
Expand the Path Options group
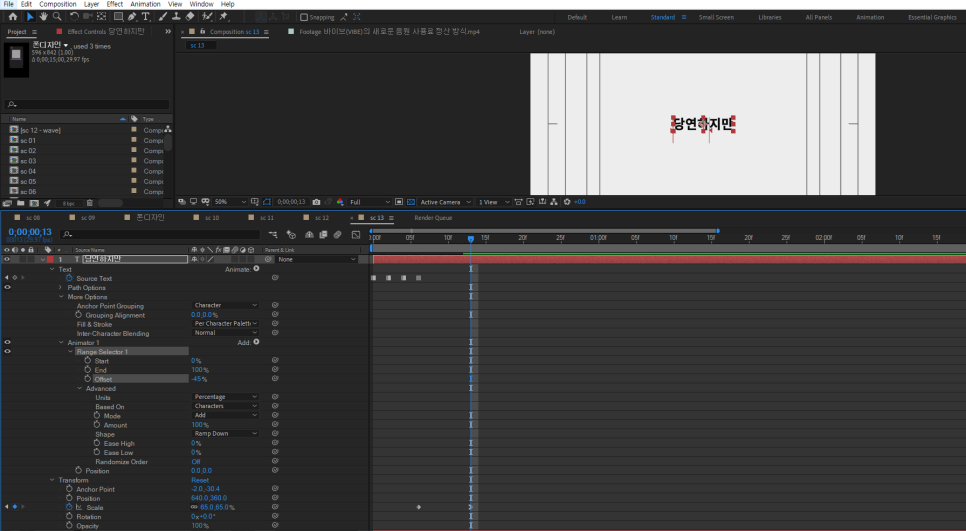click(x=61, y=288)
